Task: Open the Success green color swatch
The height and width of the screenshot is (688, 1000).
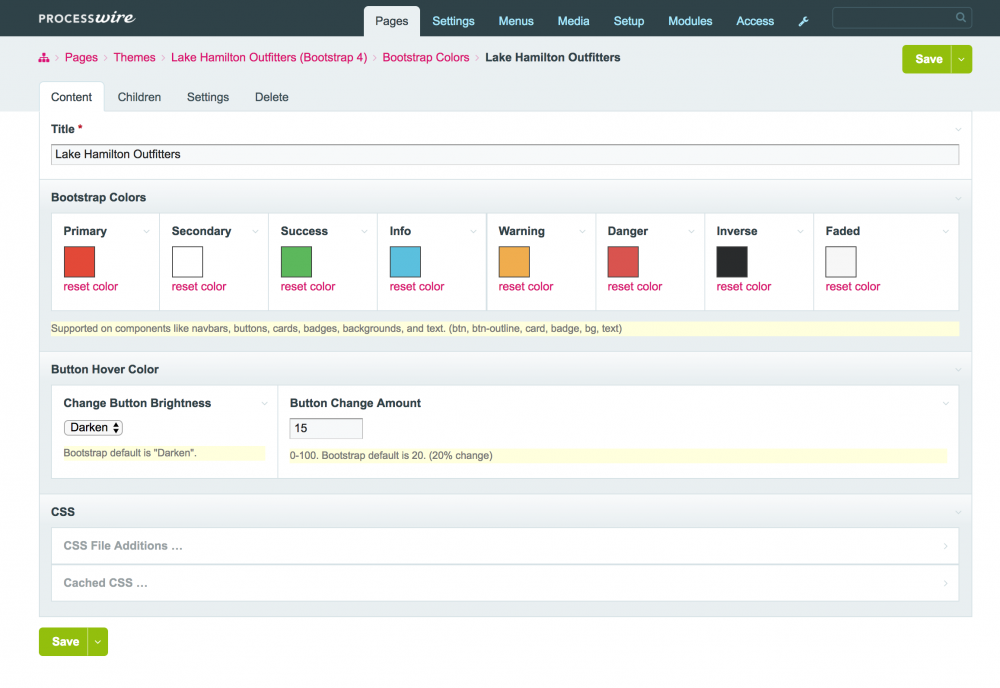Action: [x=296, y=262]
